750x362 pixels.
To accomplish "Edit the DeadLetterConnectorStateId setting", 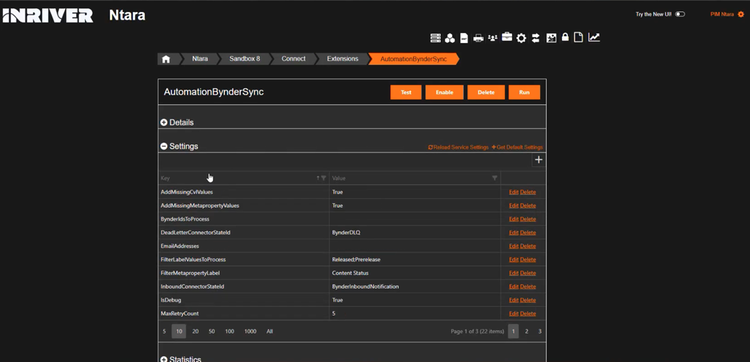I will pyautogui.click(x=514, y=233).
